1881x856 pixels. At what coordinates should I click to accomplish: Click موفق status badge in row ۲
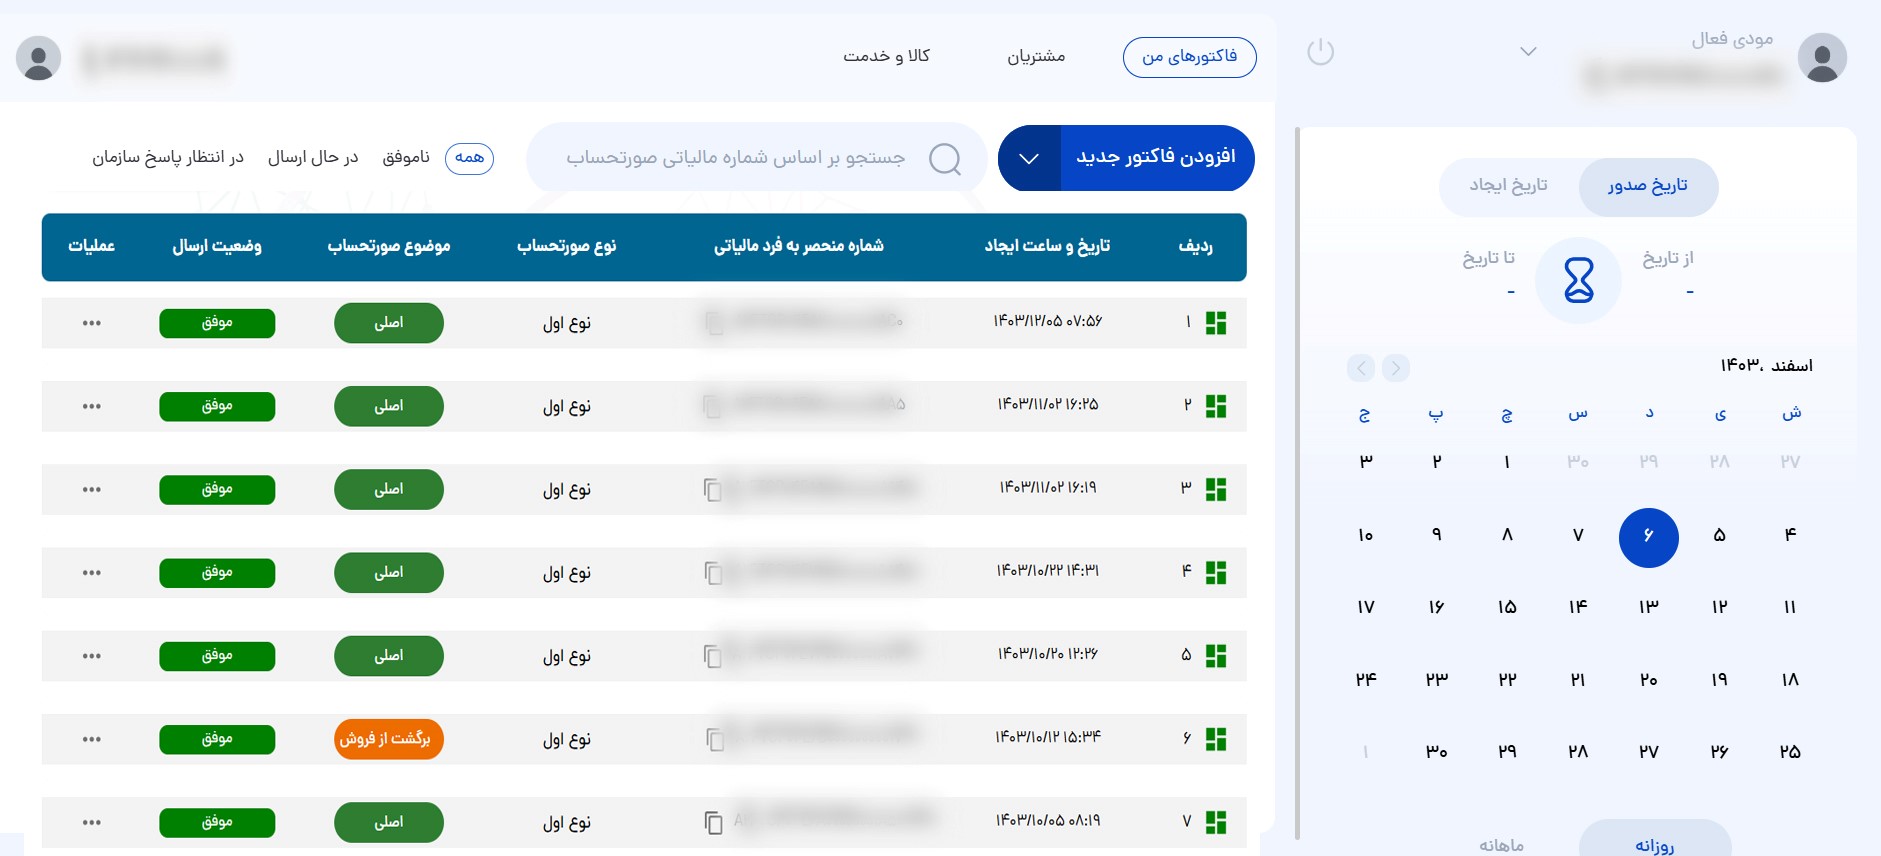pos(217,406)
